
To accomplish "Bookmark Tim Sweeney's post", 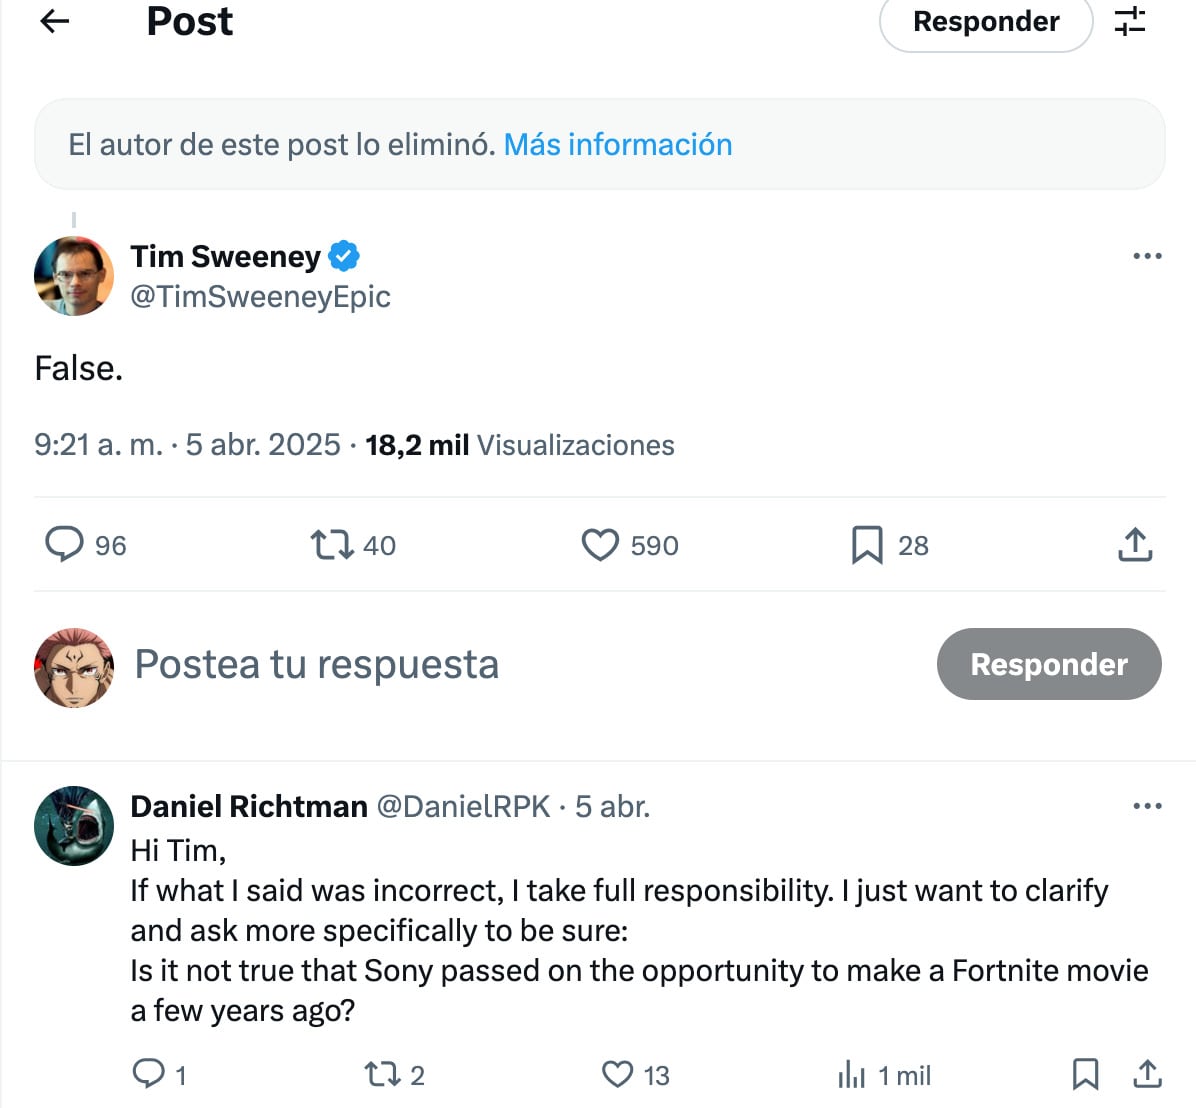I will pos(868,545).
